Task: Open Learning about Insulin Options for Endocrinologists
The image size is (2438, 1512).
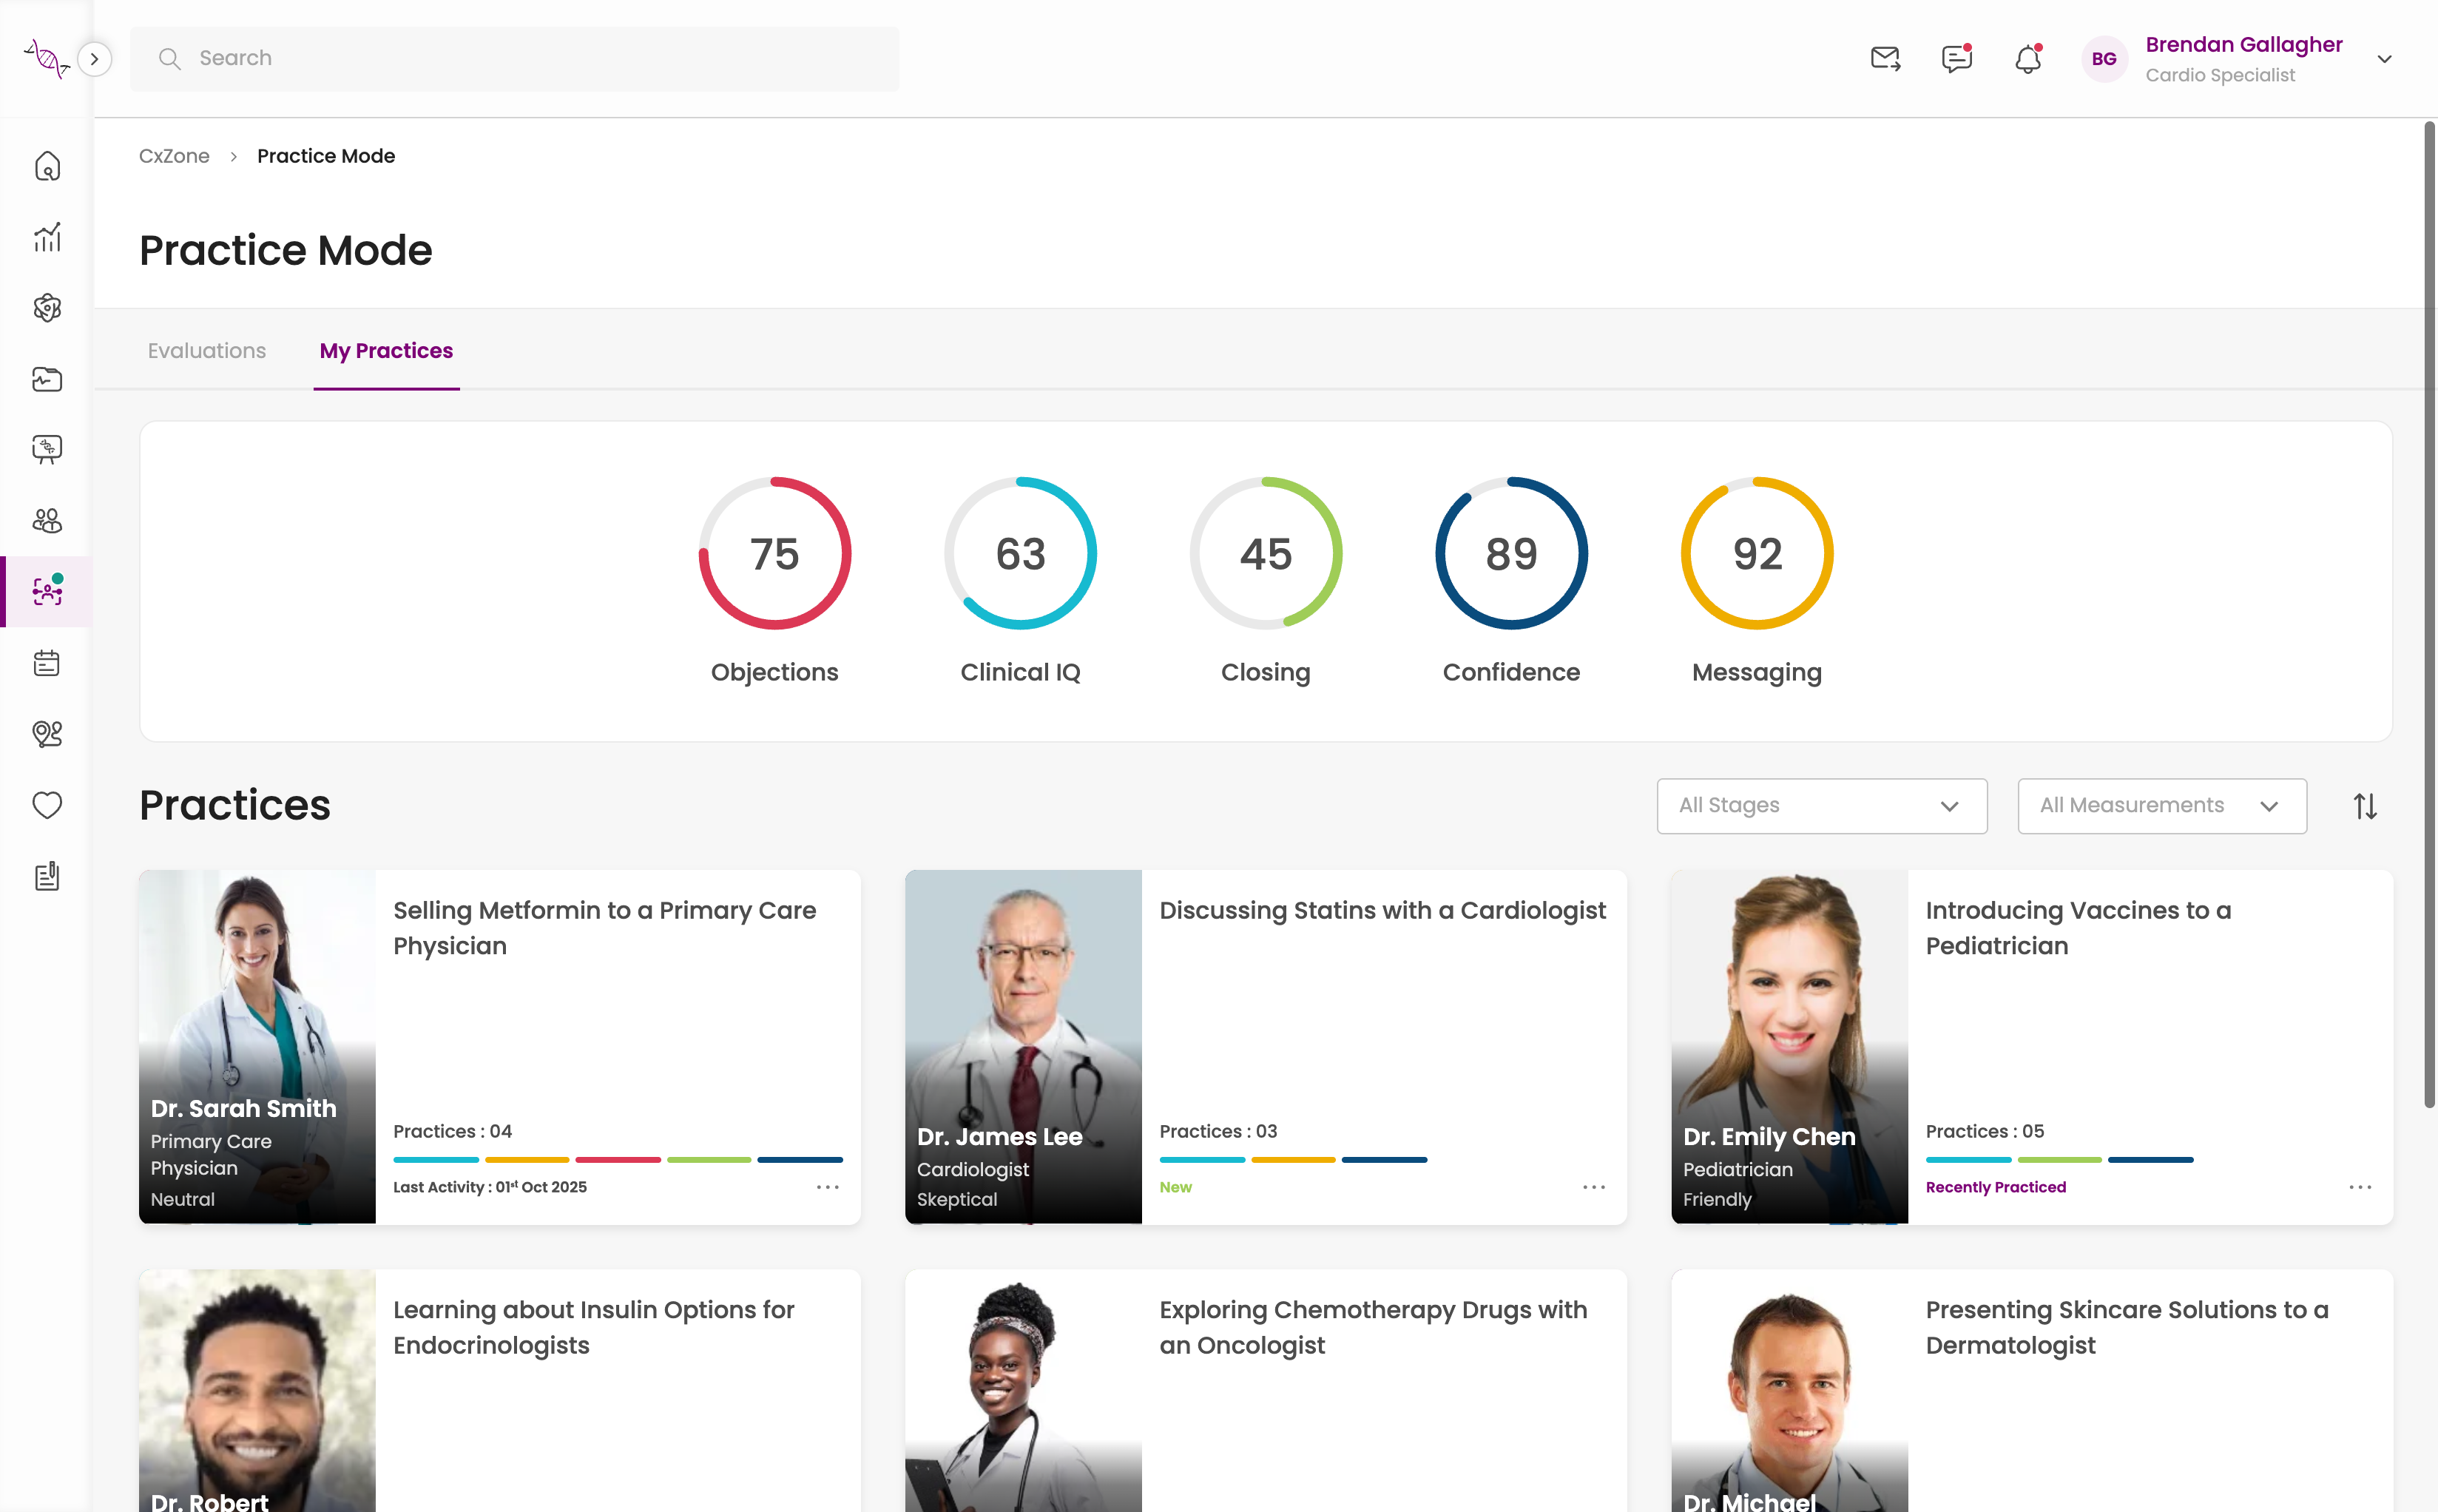Action: (x=593, y=1327)
